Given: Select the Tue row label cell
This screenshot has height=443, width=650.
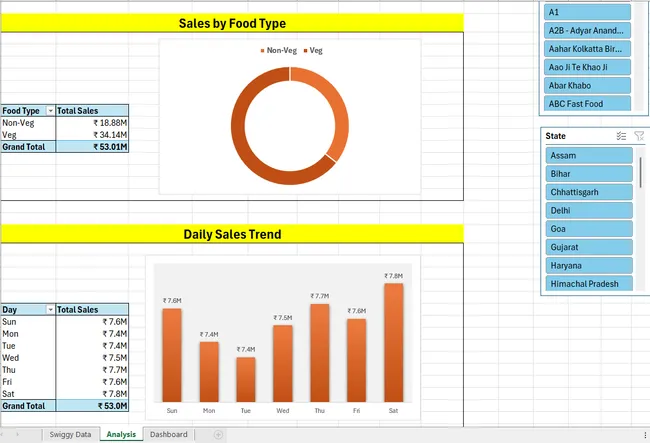Looking at the screenshot, I should point(28,346).
